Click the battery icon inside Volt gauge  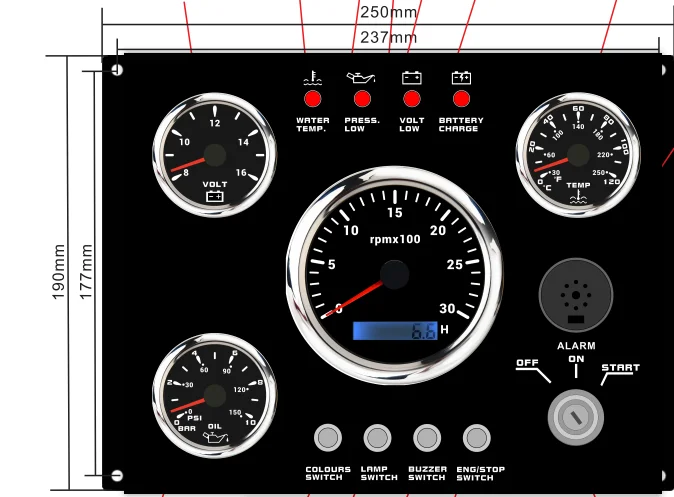pos(214,197)
